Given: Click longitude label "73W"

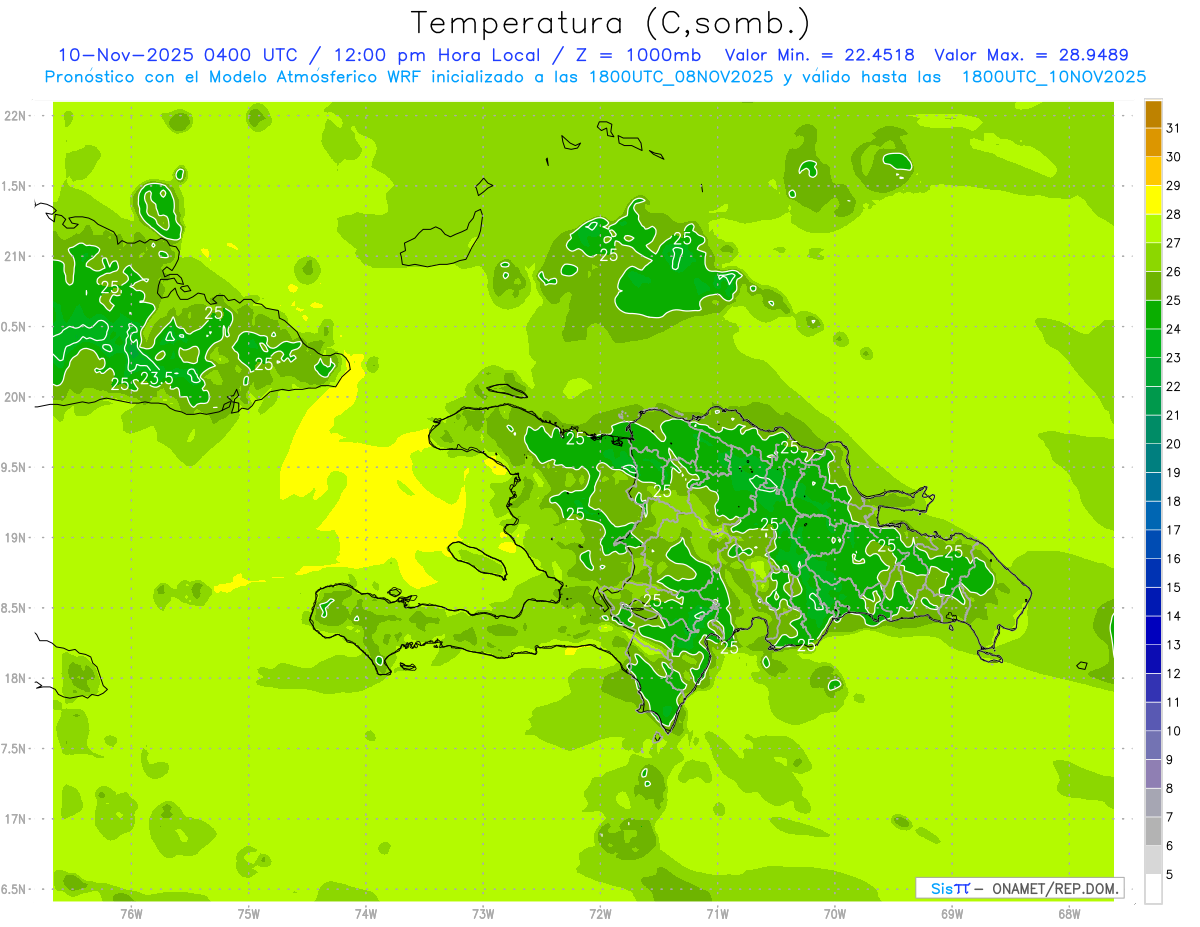Looking at the screenshot, I should click(x=483, y=914).
